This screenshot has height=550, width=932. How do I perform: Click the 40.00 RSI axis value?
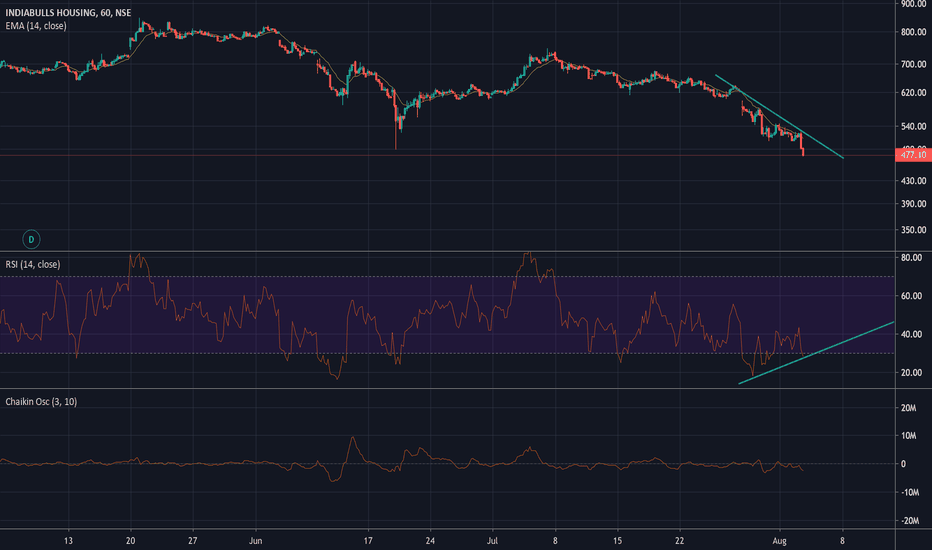point(912,334)
